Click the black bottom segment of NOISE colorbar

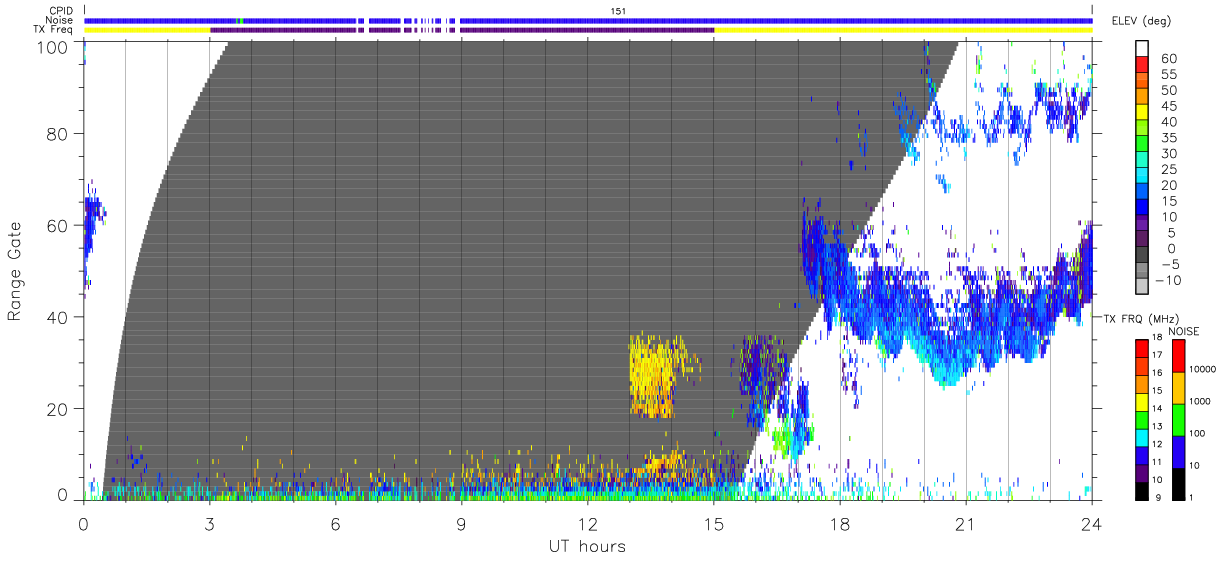point(1177,483)
